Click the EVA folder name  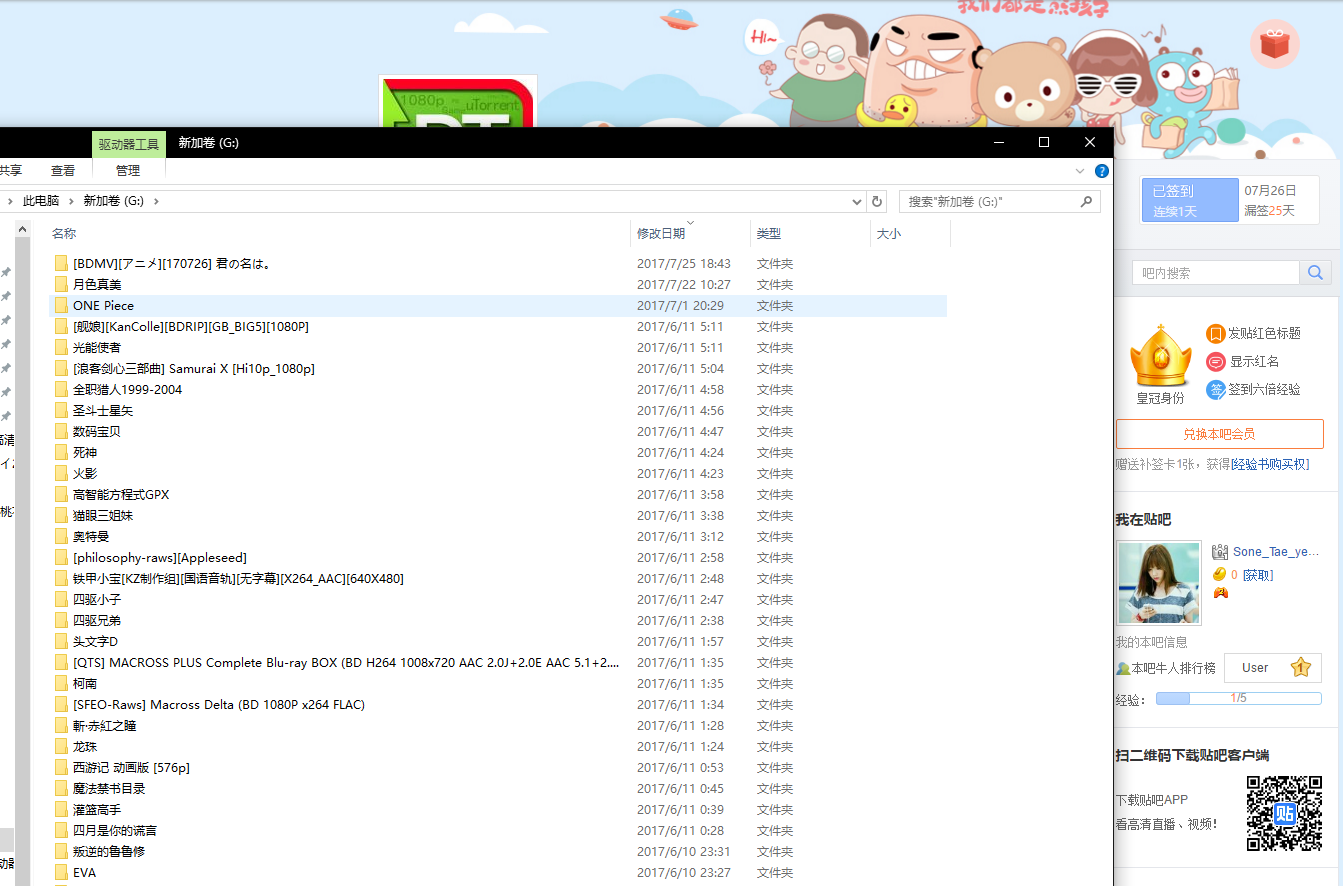(85, 873)
